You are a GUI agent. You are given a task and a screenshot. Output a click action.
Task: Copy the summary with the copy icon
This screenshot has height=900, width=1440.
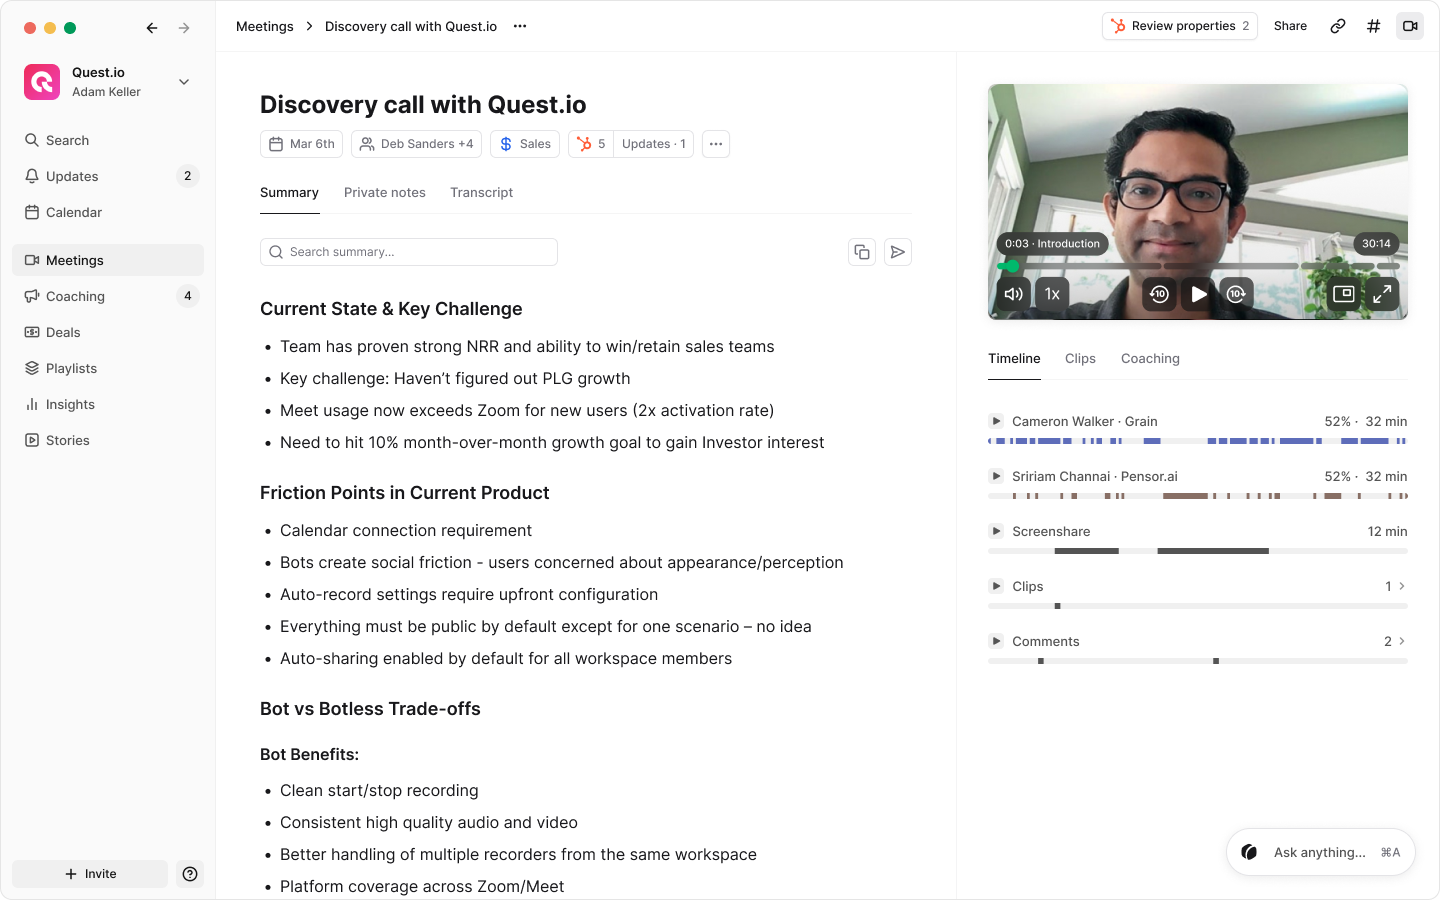pos(862,252)
